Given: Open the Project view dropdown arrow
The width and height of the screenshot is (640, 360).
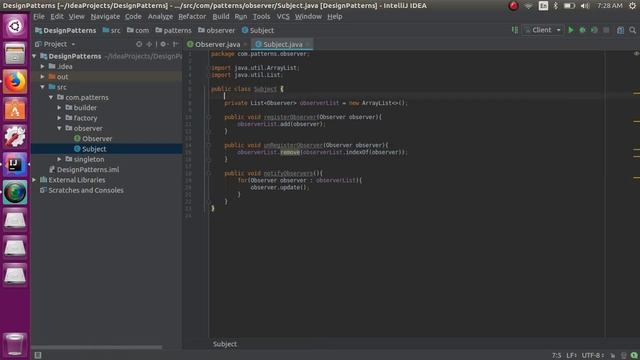Looking at the screenshot, I should coord(73,44).
